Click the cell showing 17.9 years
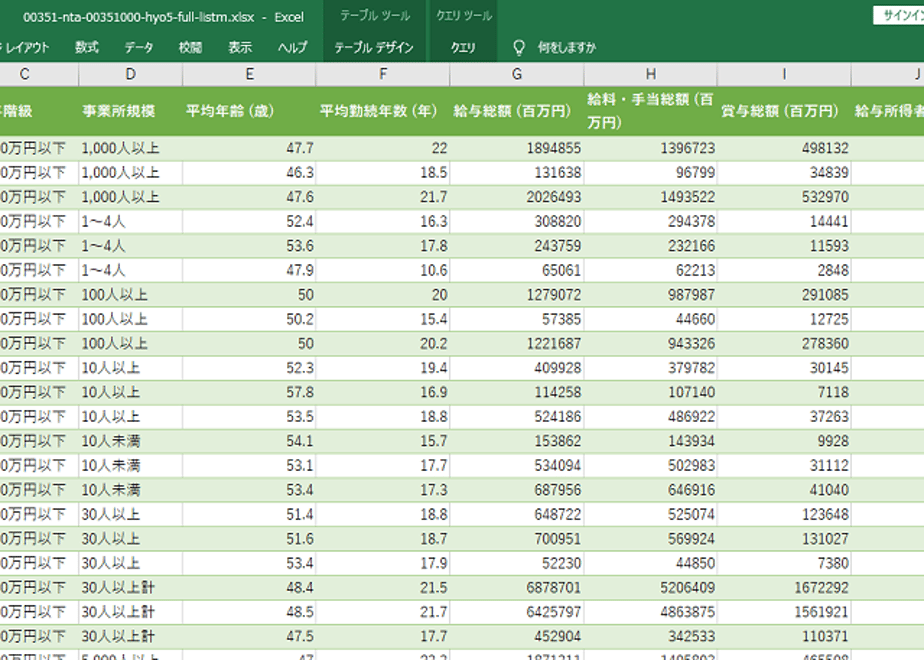Viewport: 924px width, 660px height. tap(383, 564)
